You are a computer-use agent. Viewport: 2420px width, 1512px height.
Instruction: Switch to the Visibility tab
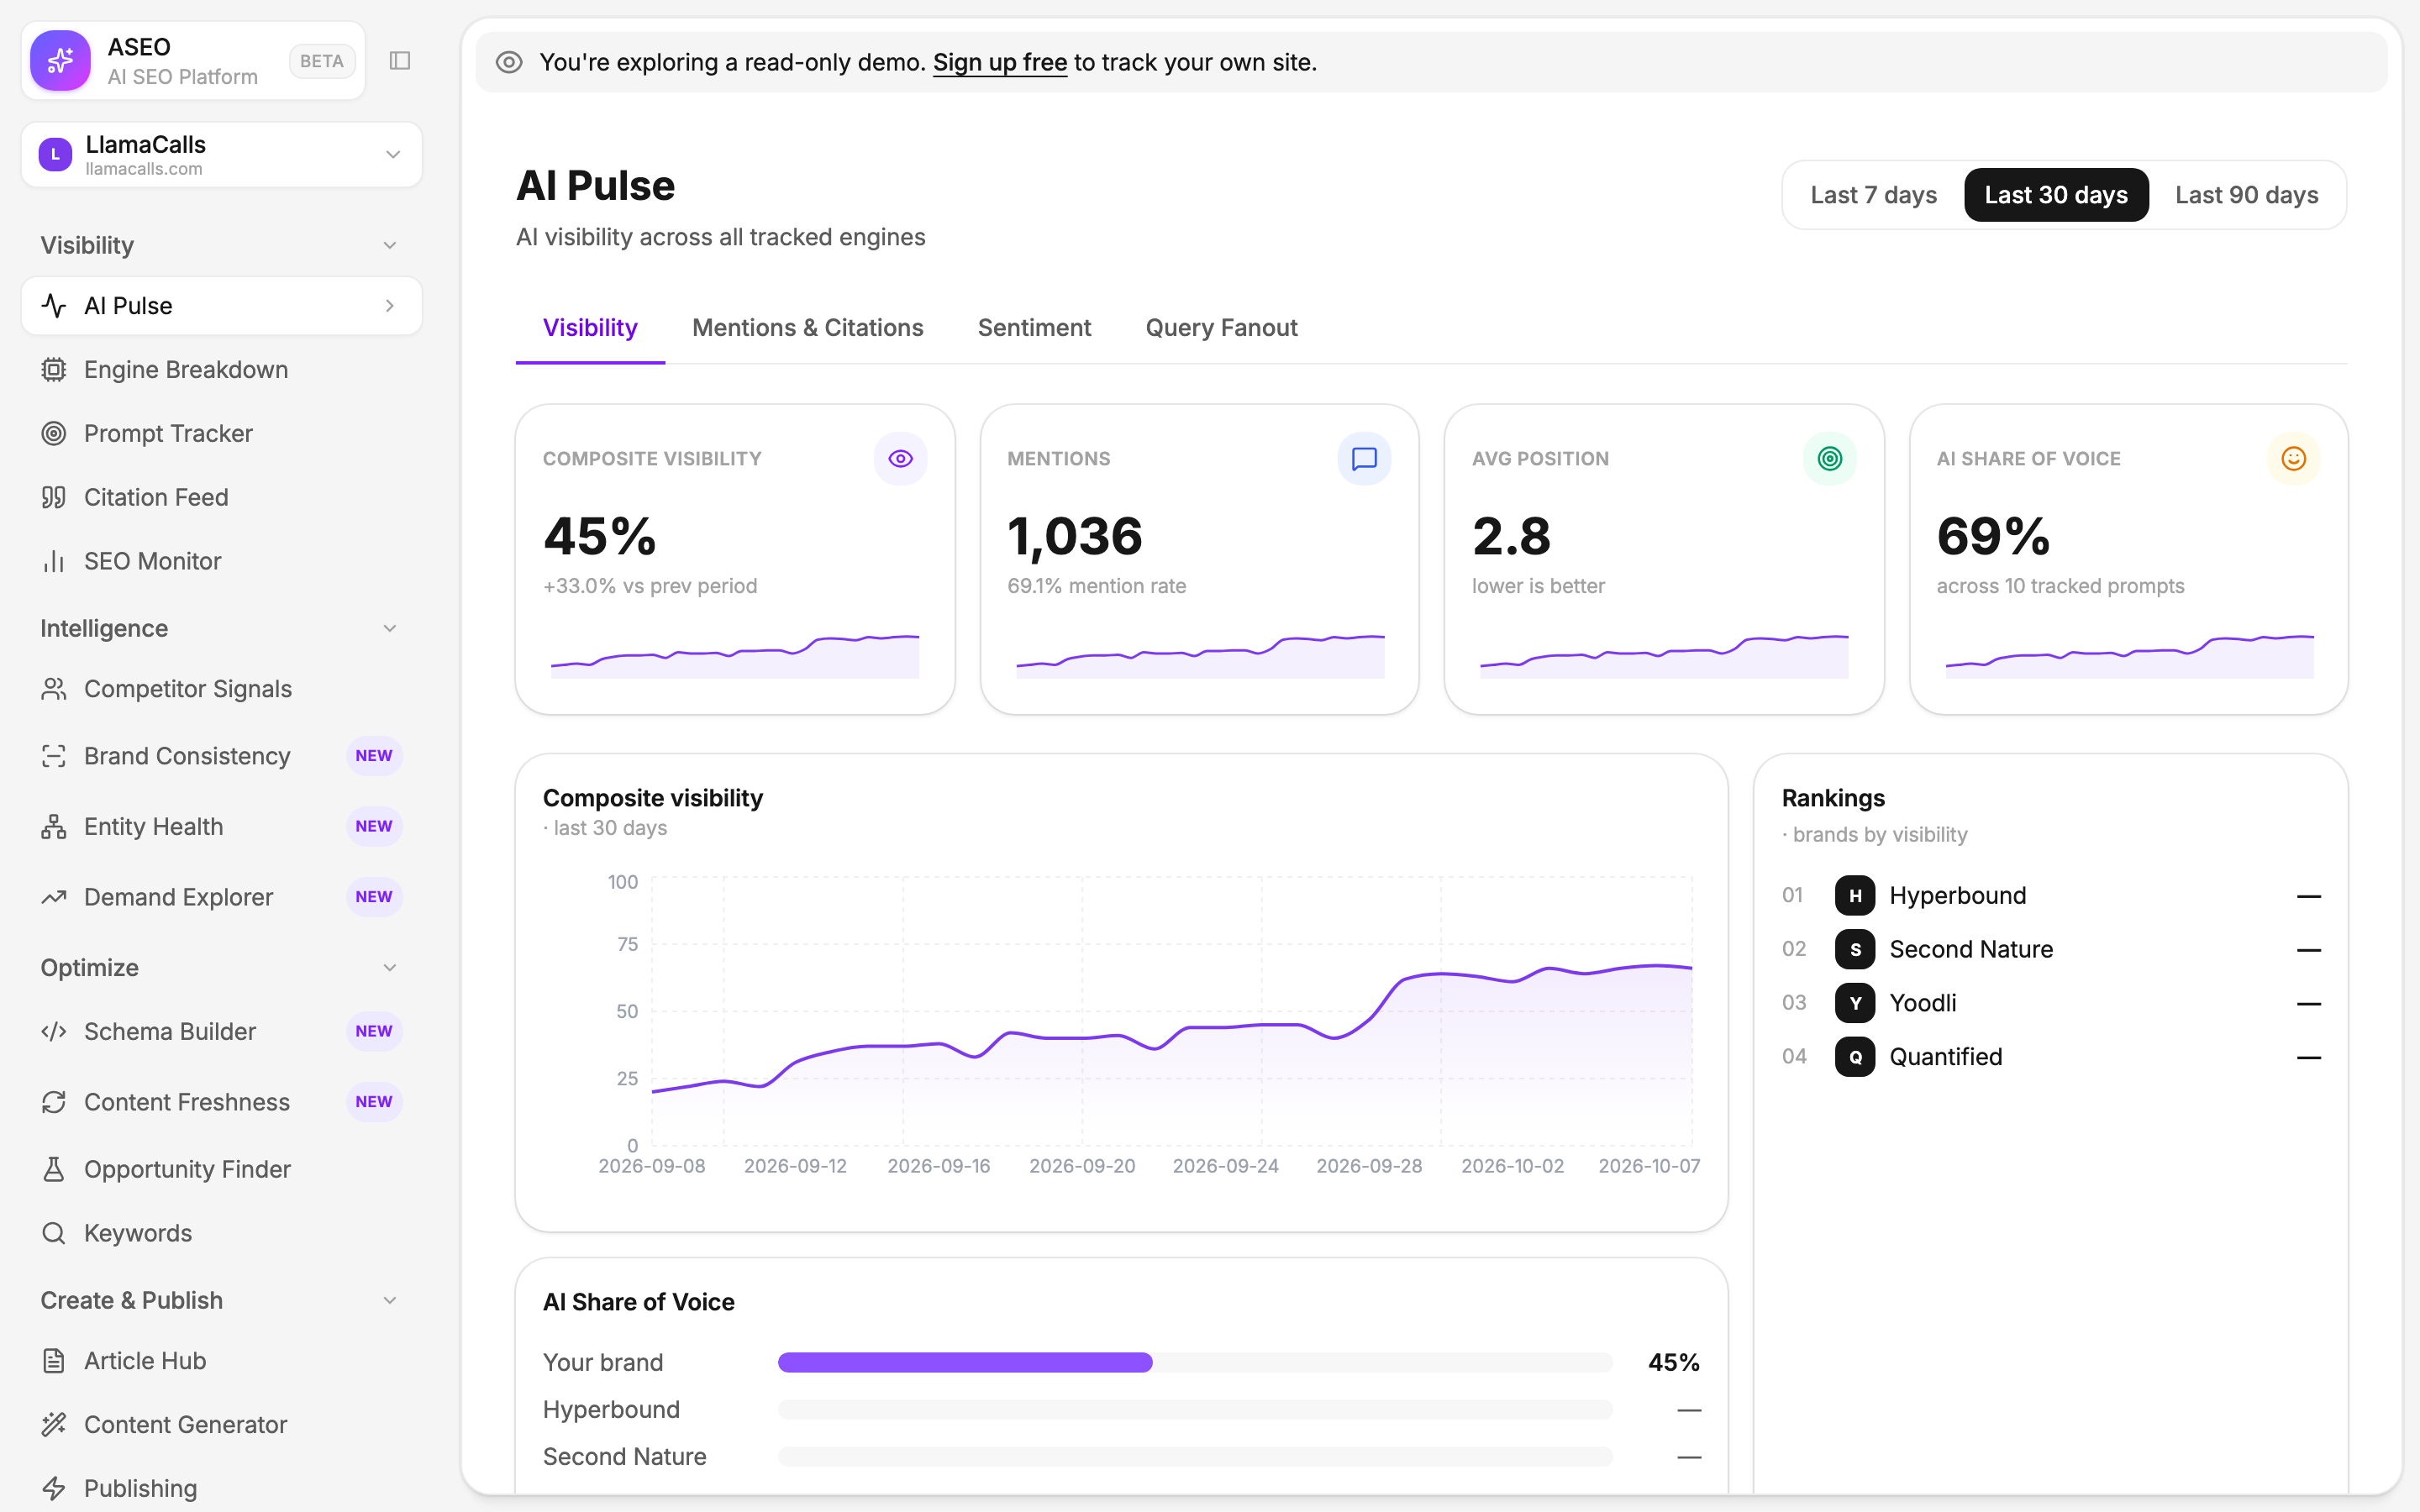590,328
